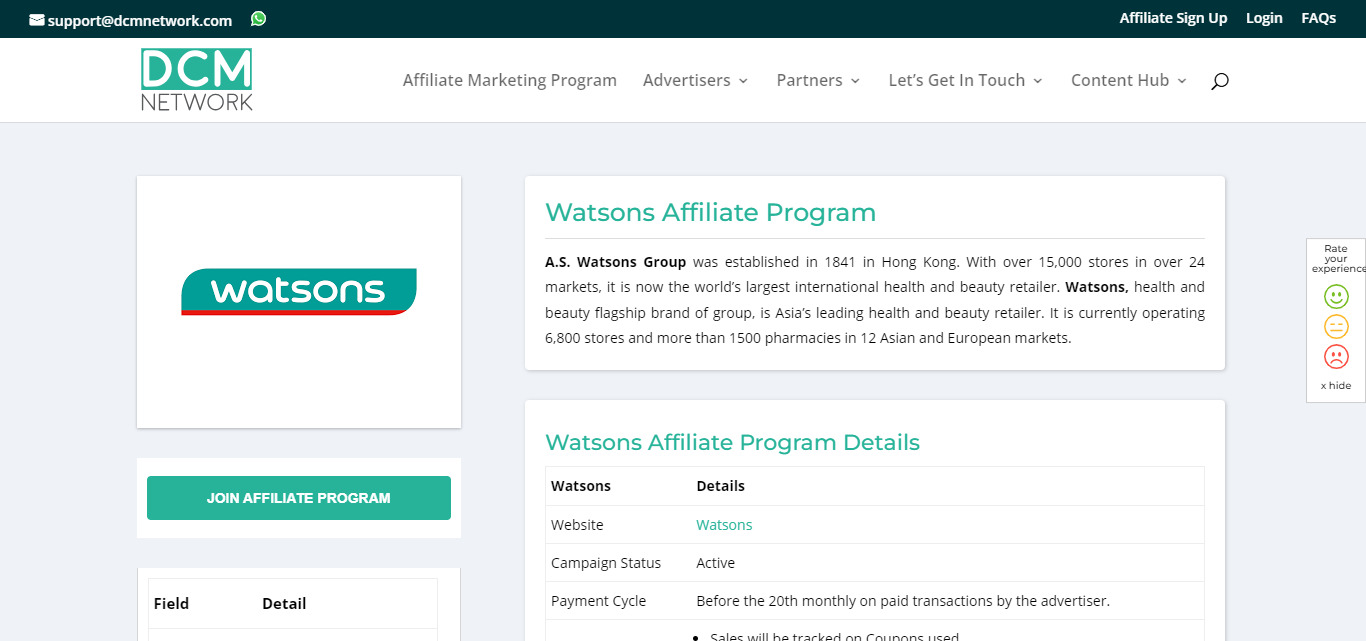
Task: Click the email envelope icon in the top bar
Action: tap(34, 18)
